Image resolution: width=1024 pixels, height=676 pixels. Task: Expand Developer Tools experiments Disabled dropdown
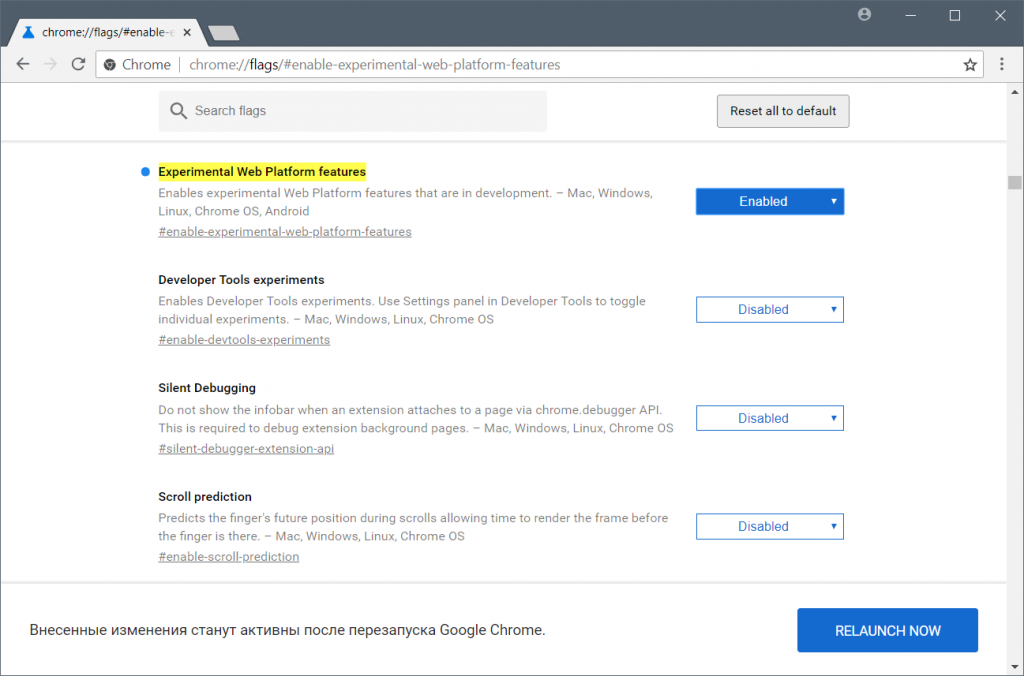tap(769, 310)
